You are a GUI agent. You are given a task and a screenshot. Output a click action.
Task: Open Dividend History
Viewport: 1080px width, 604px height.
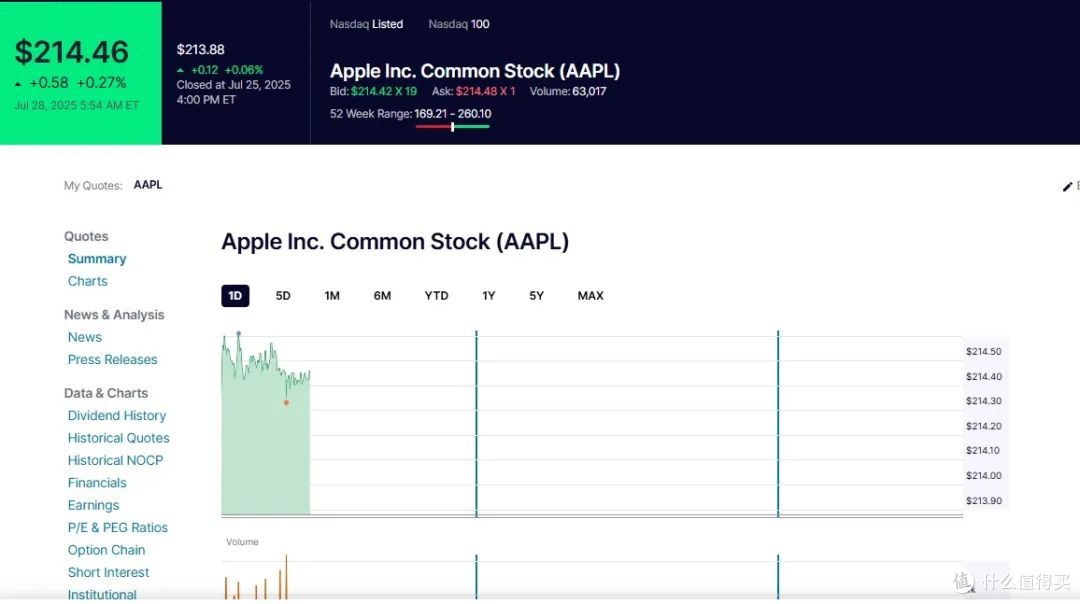click(x=117, y=415)
